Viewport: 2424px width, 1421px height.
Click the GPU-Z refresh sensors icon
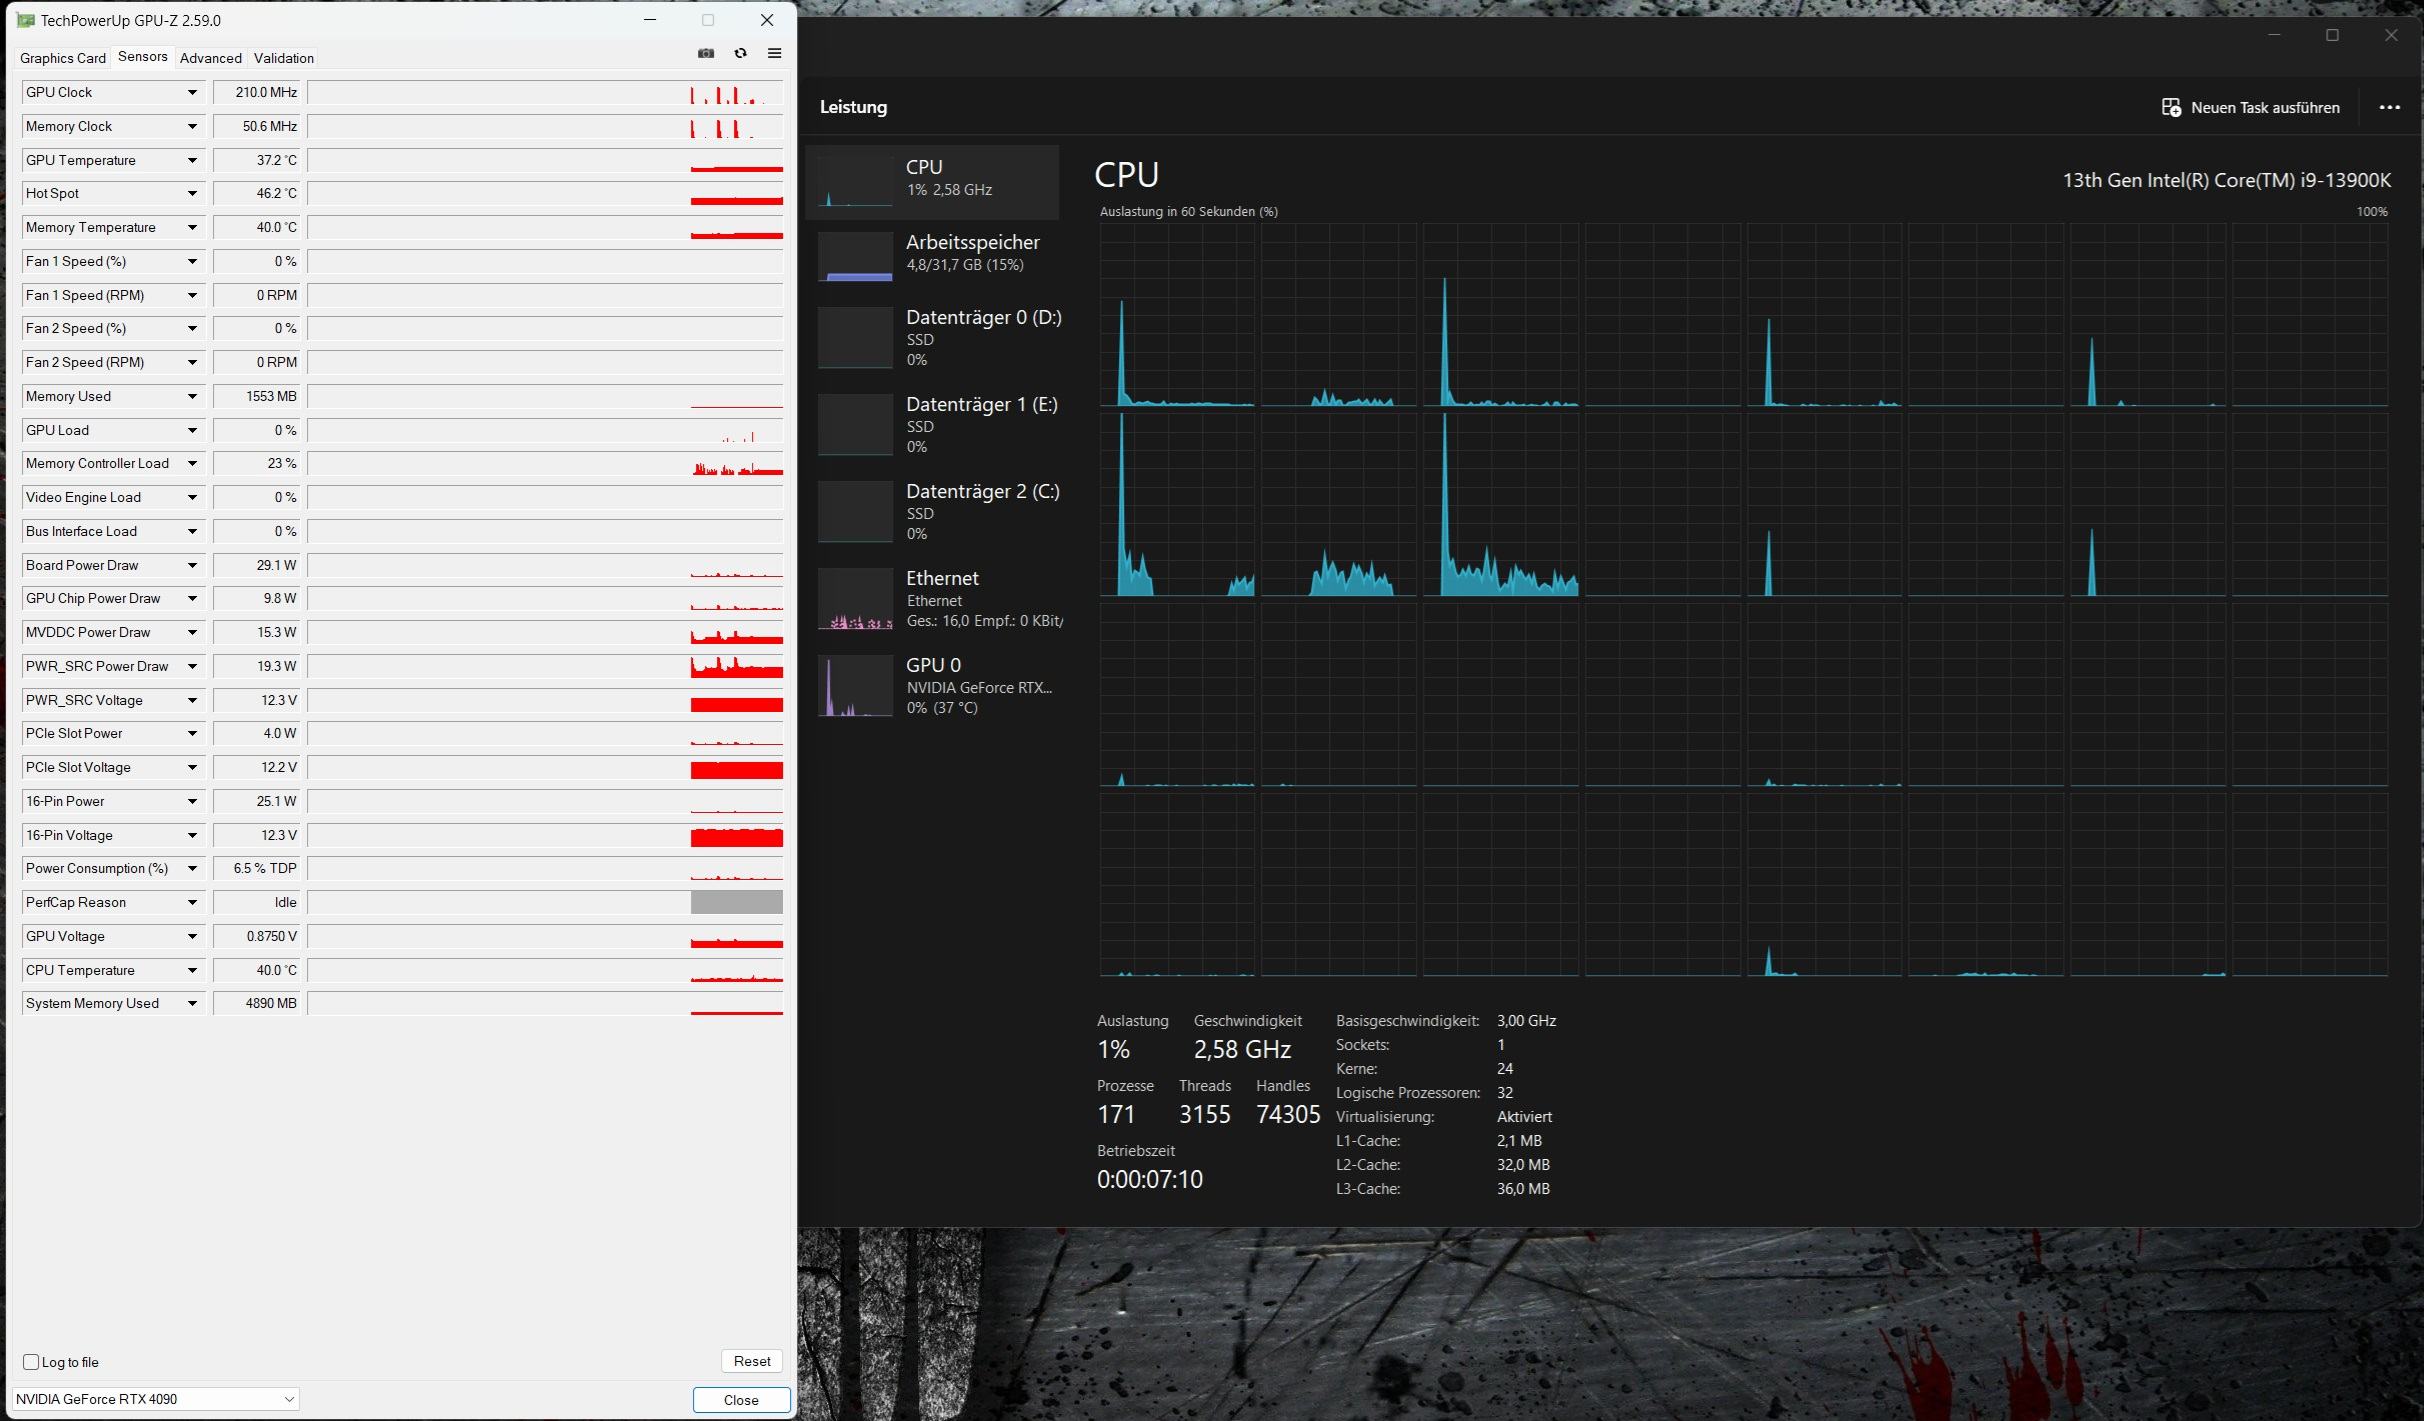(741, 54)
